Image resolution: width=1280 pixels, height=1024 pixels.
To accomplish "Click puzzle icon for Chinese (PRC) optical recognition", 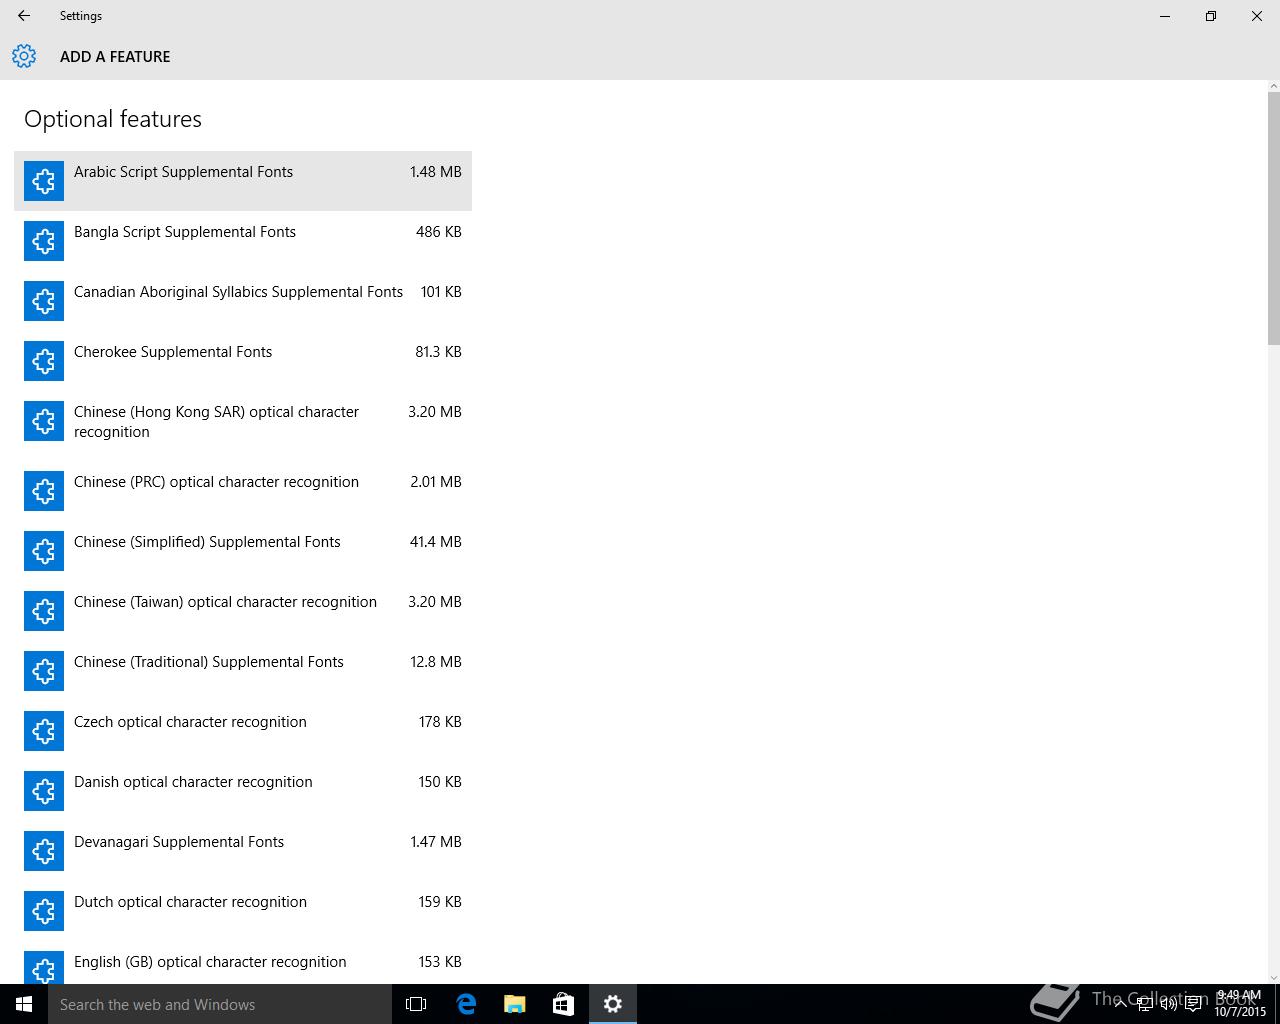I will point(44,491).
